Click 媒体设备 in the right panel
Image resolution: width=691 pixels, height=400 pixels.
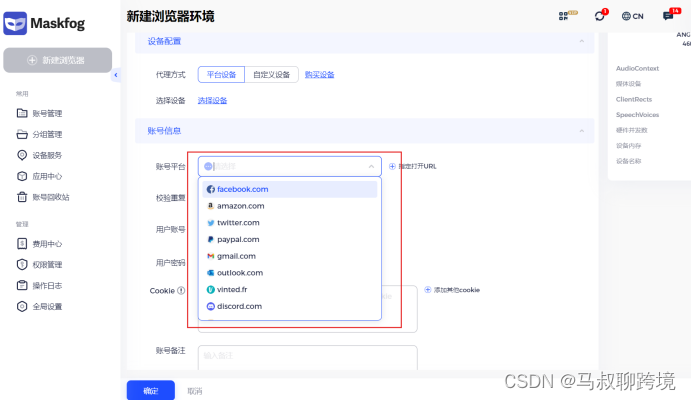[x=628, y=84]
